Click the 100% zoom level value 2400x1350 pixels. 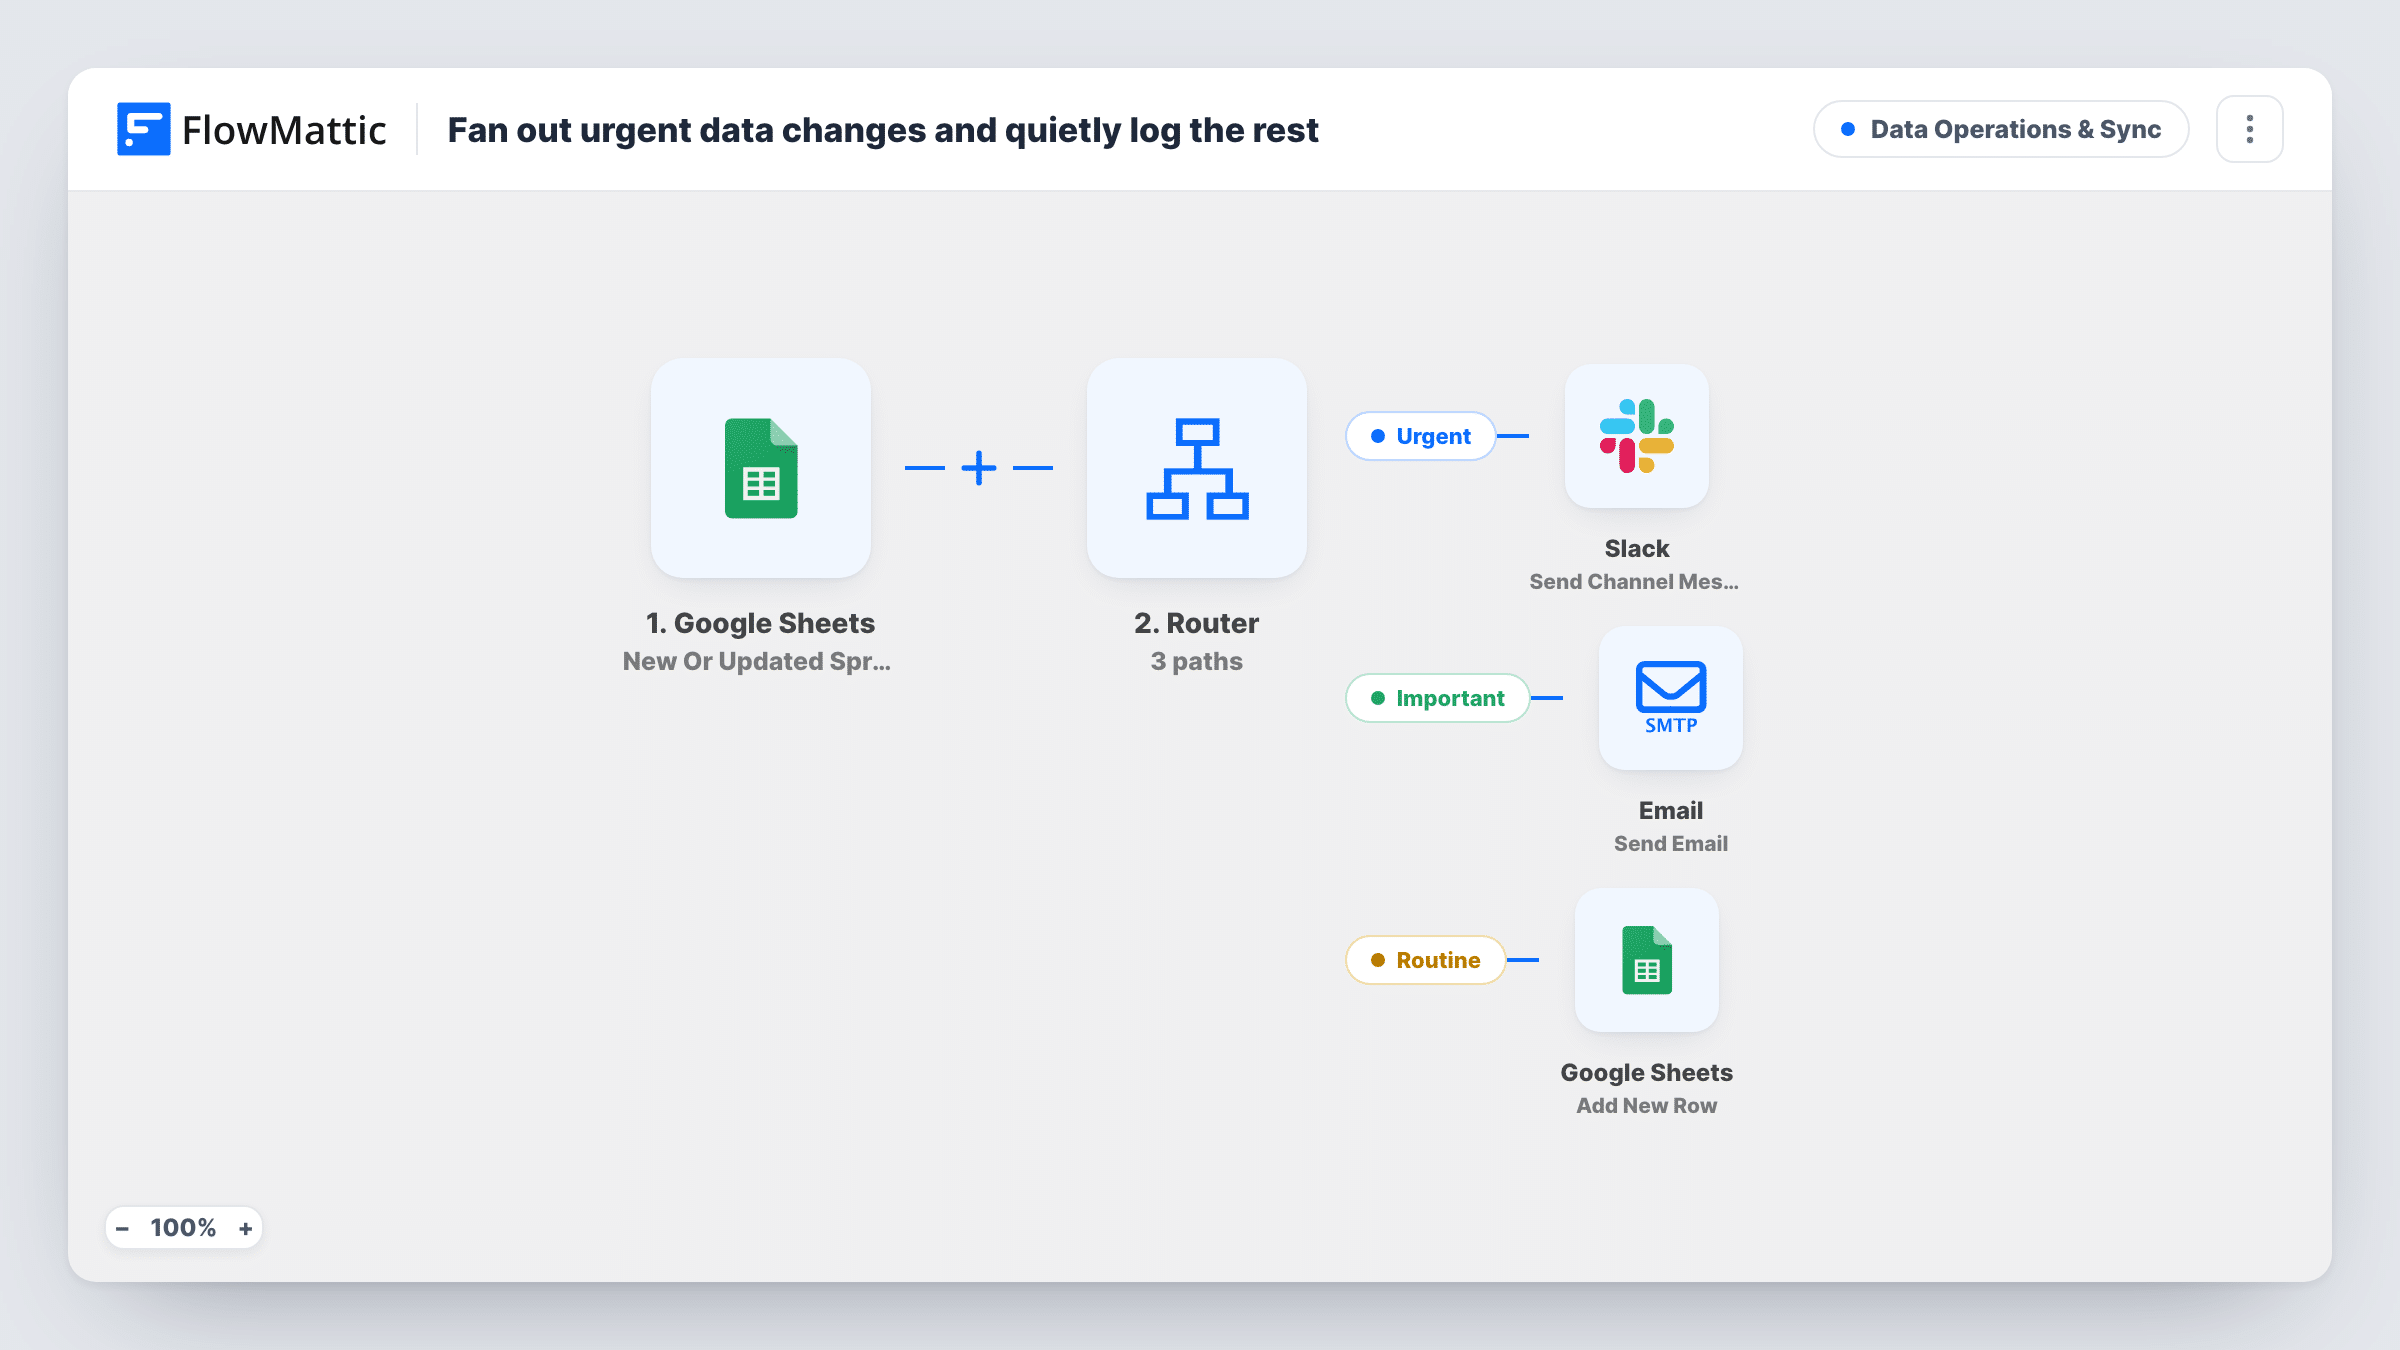coord(183,1228)
